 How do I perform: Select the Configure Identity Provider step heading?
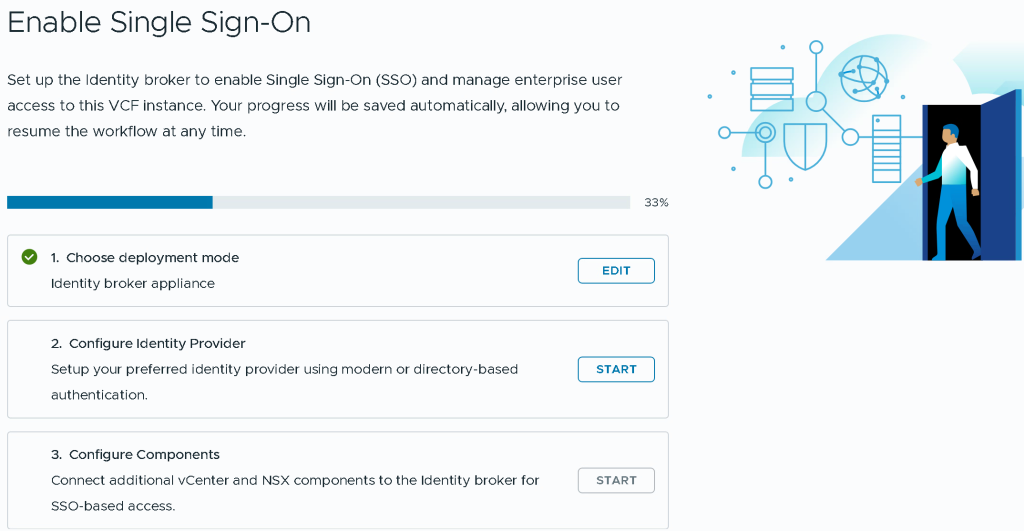148,344
